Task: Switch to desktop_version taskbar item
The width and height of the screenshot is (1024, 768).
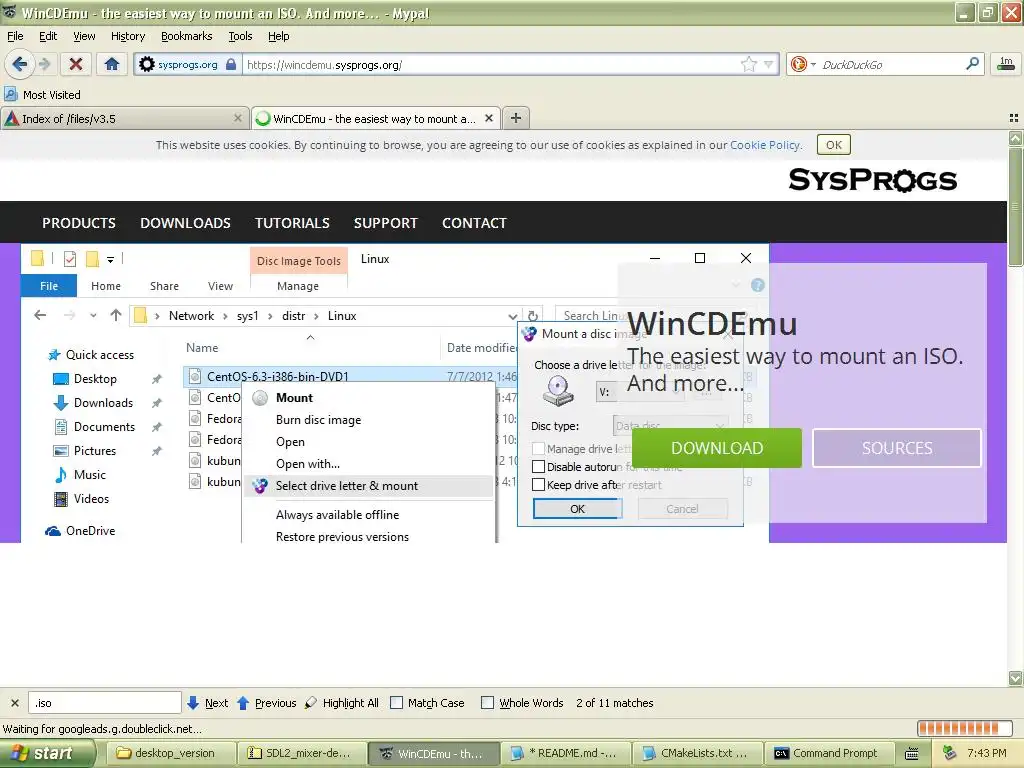Action: [x=169, y=753]
